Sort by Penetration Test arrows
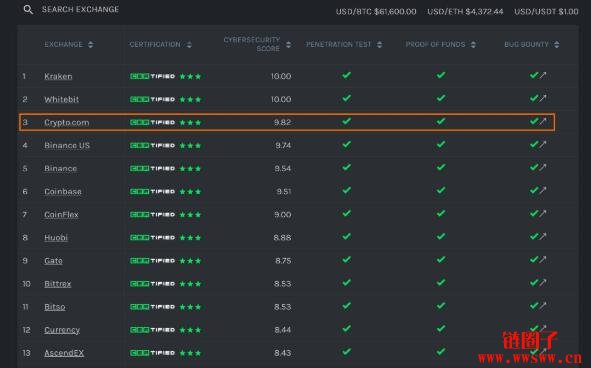Image resolution: width=591 pixels, height=368 pixels. [380, 44]
